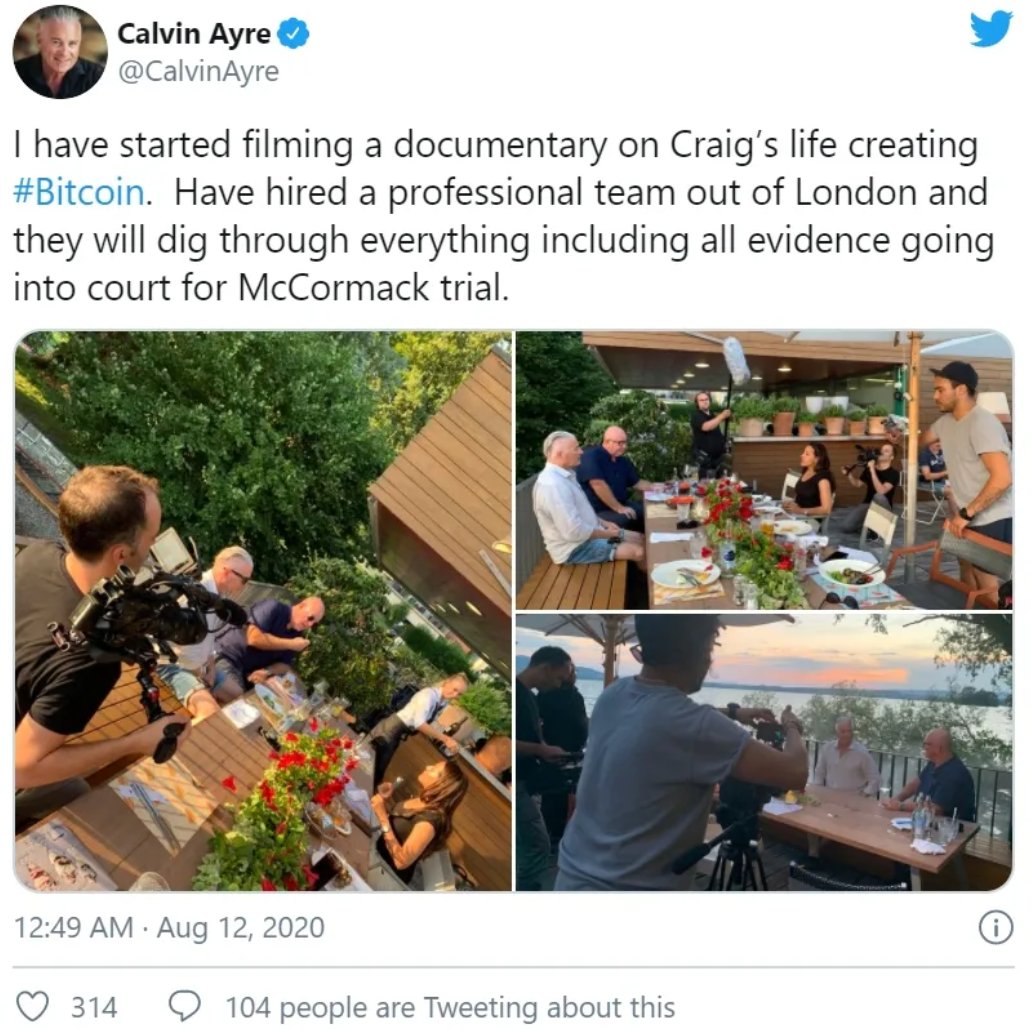The image size is (1031, 1030).
Task: Open the large left cameraman photo
Action: [x=263, y=611]
